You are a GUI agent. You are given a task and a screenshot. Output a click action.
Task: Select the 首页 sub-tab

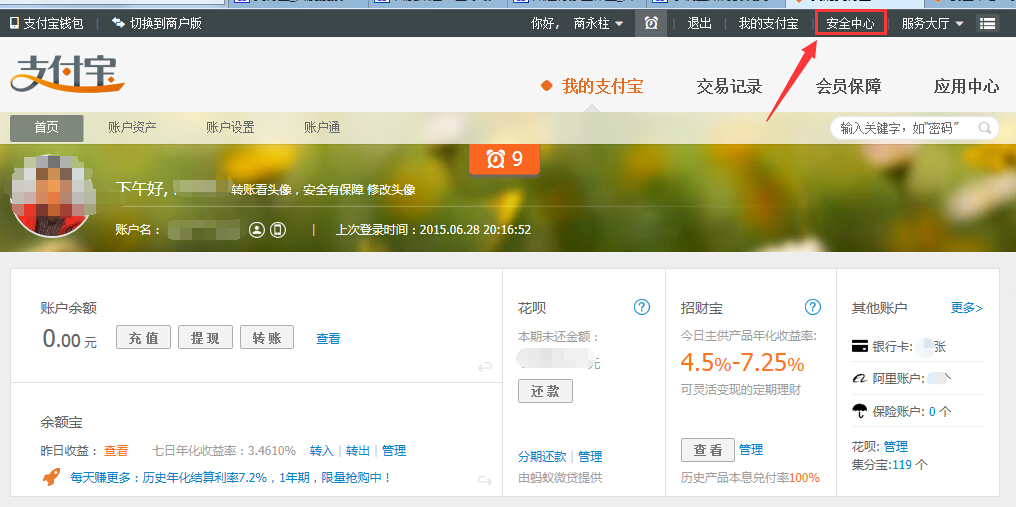coord(47,128)
